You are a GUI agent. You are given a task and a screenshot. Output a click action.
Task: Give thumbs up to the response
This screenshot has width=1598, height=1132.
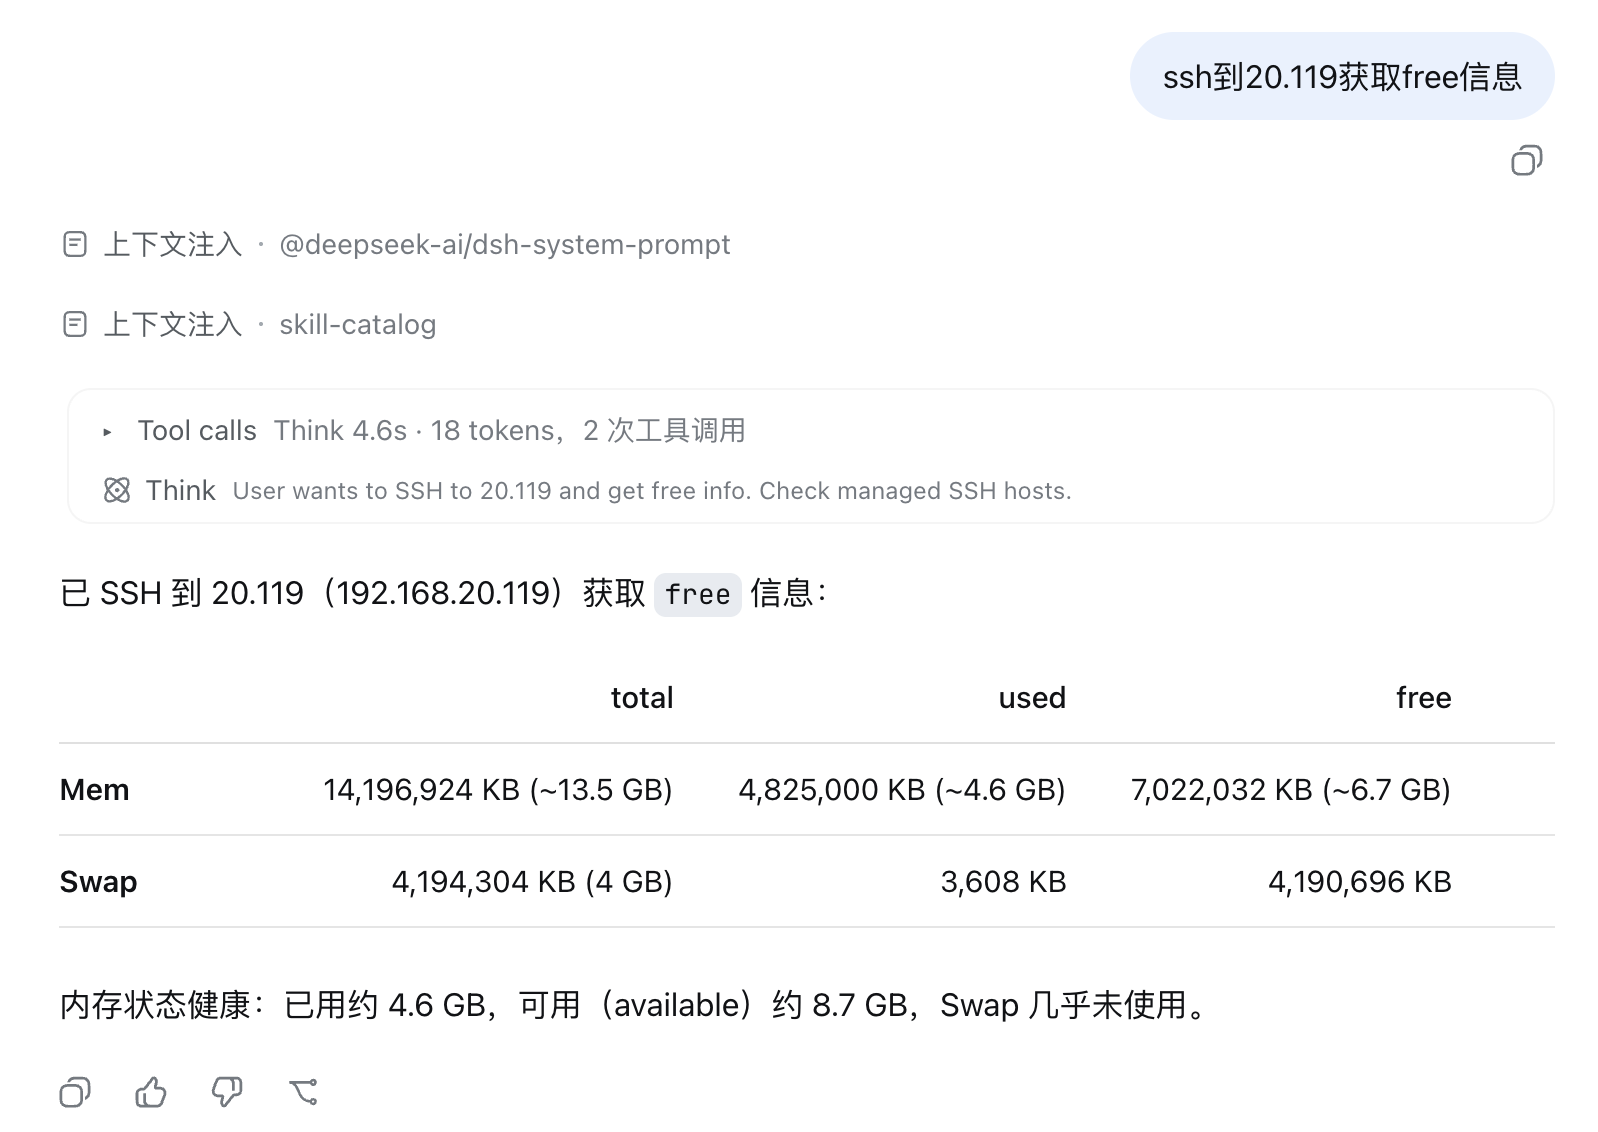(151, 1092)
